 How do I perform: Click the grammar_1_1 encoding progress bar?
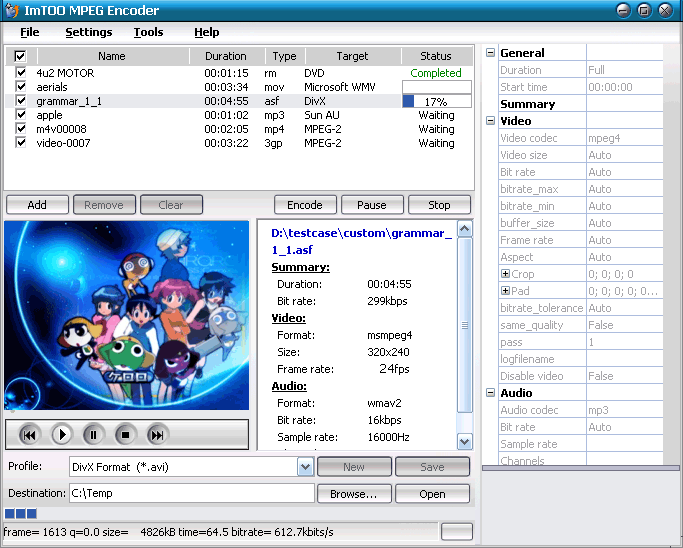(436, 101)
